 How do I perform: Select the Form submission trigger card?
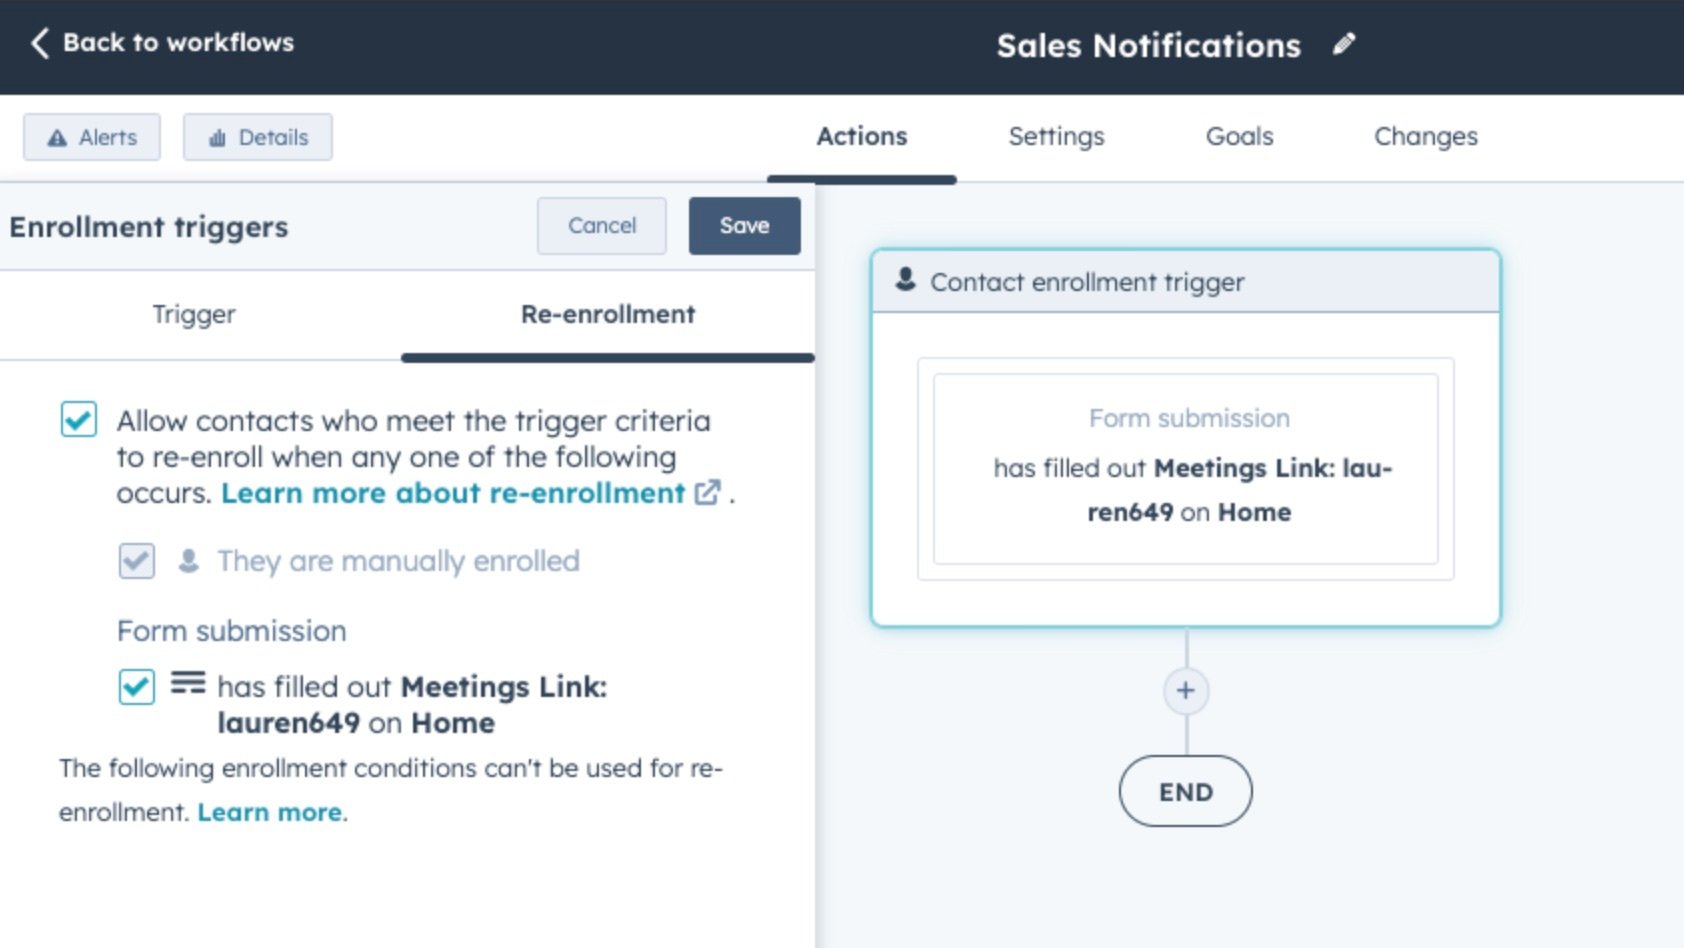point(1186,467)
